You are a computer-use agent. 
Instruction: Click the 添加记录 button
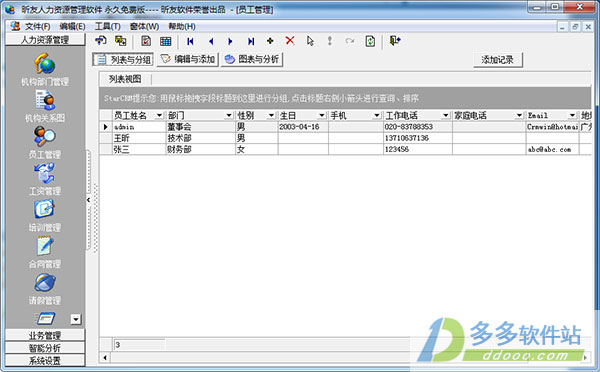[497, 60]
